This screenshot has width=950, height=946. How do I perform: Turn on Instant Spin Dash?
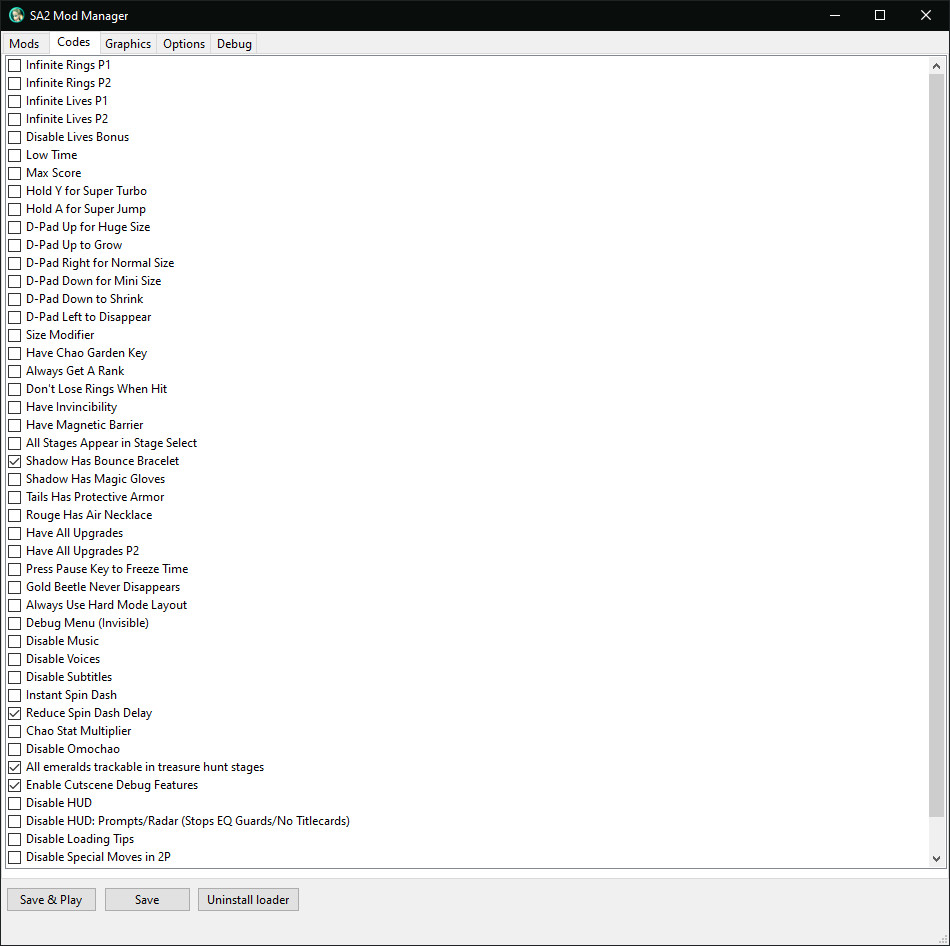click(15, 695)
